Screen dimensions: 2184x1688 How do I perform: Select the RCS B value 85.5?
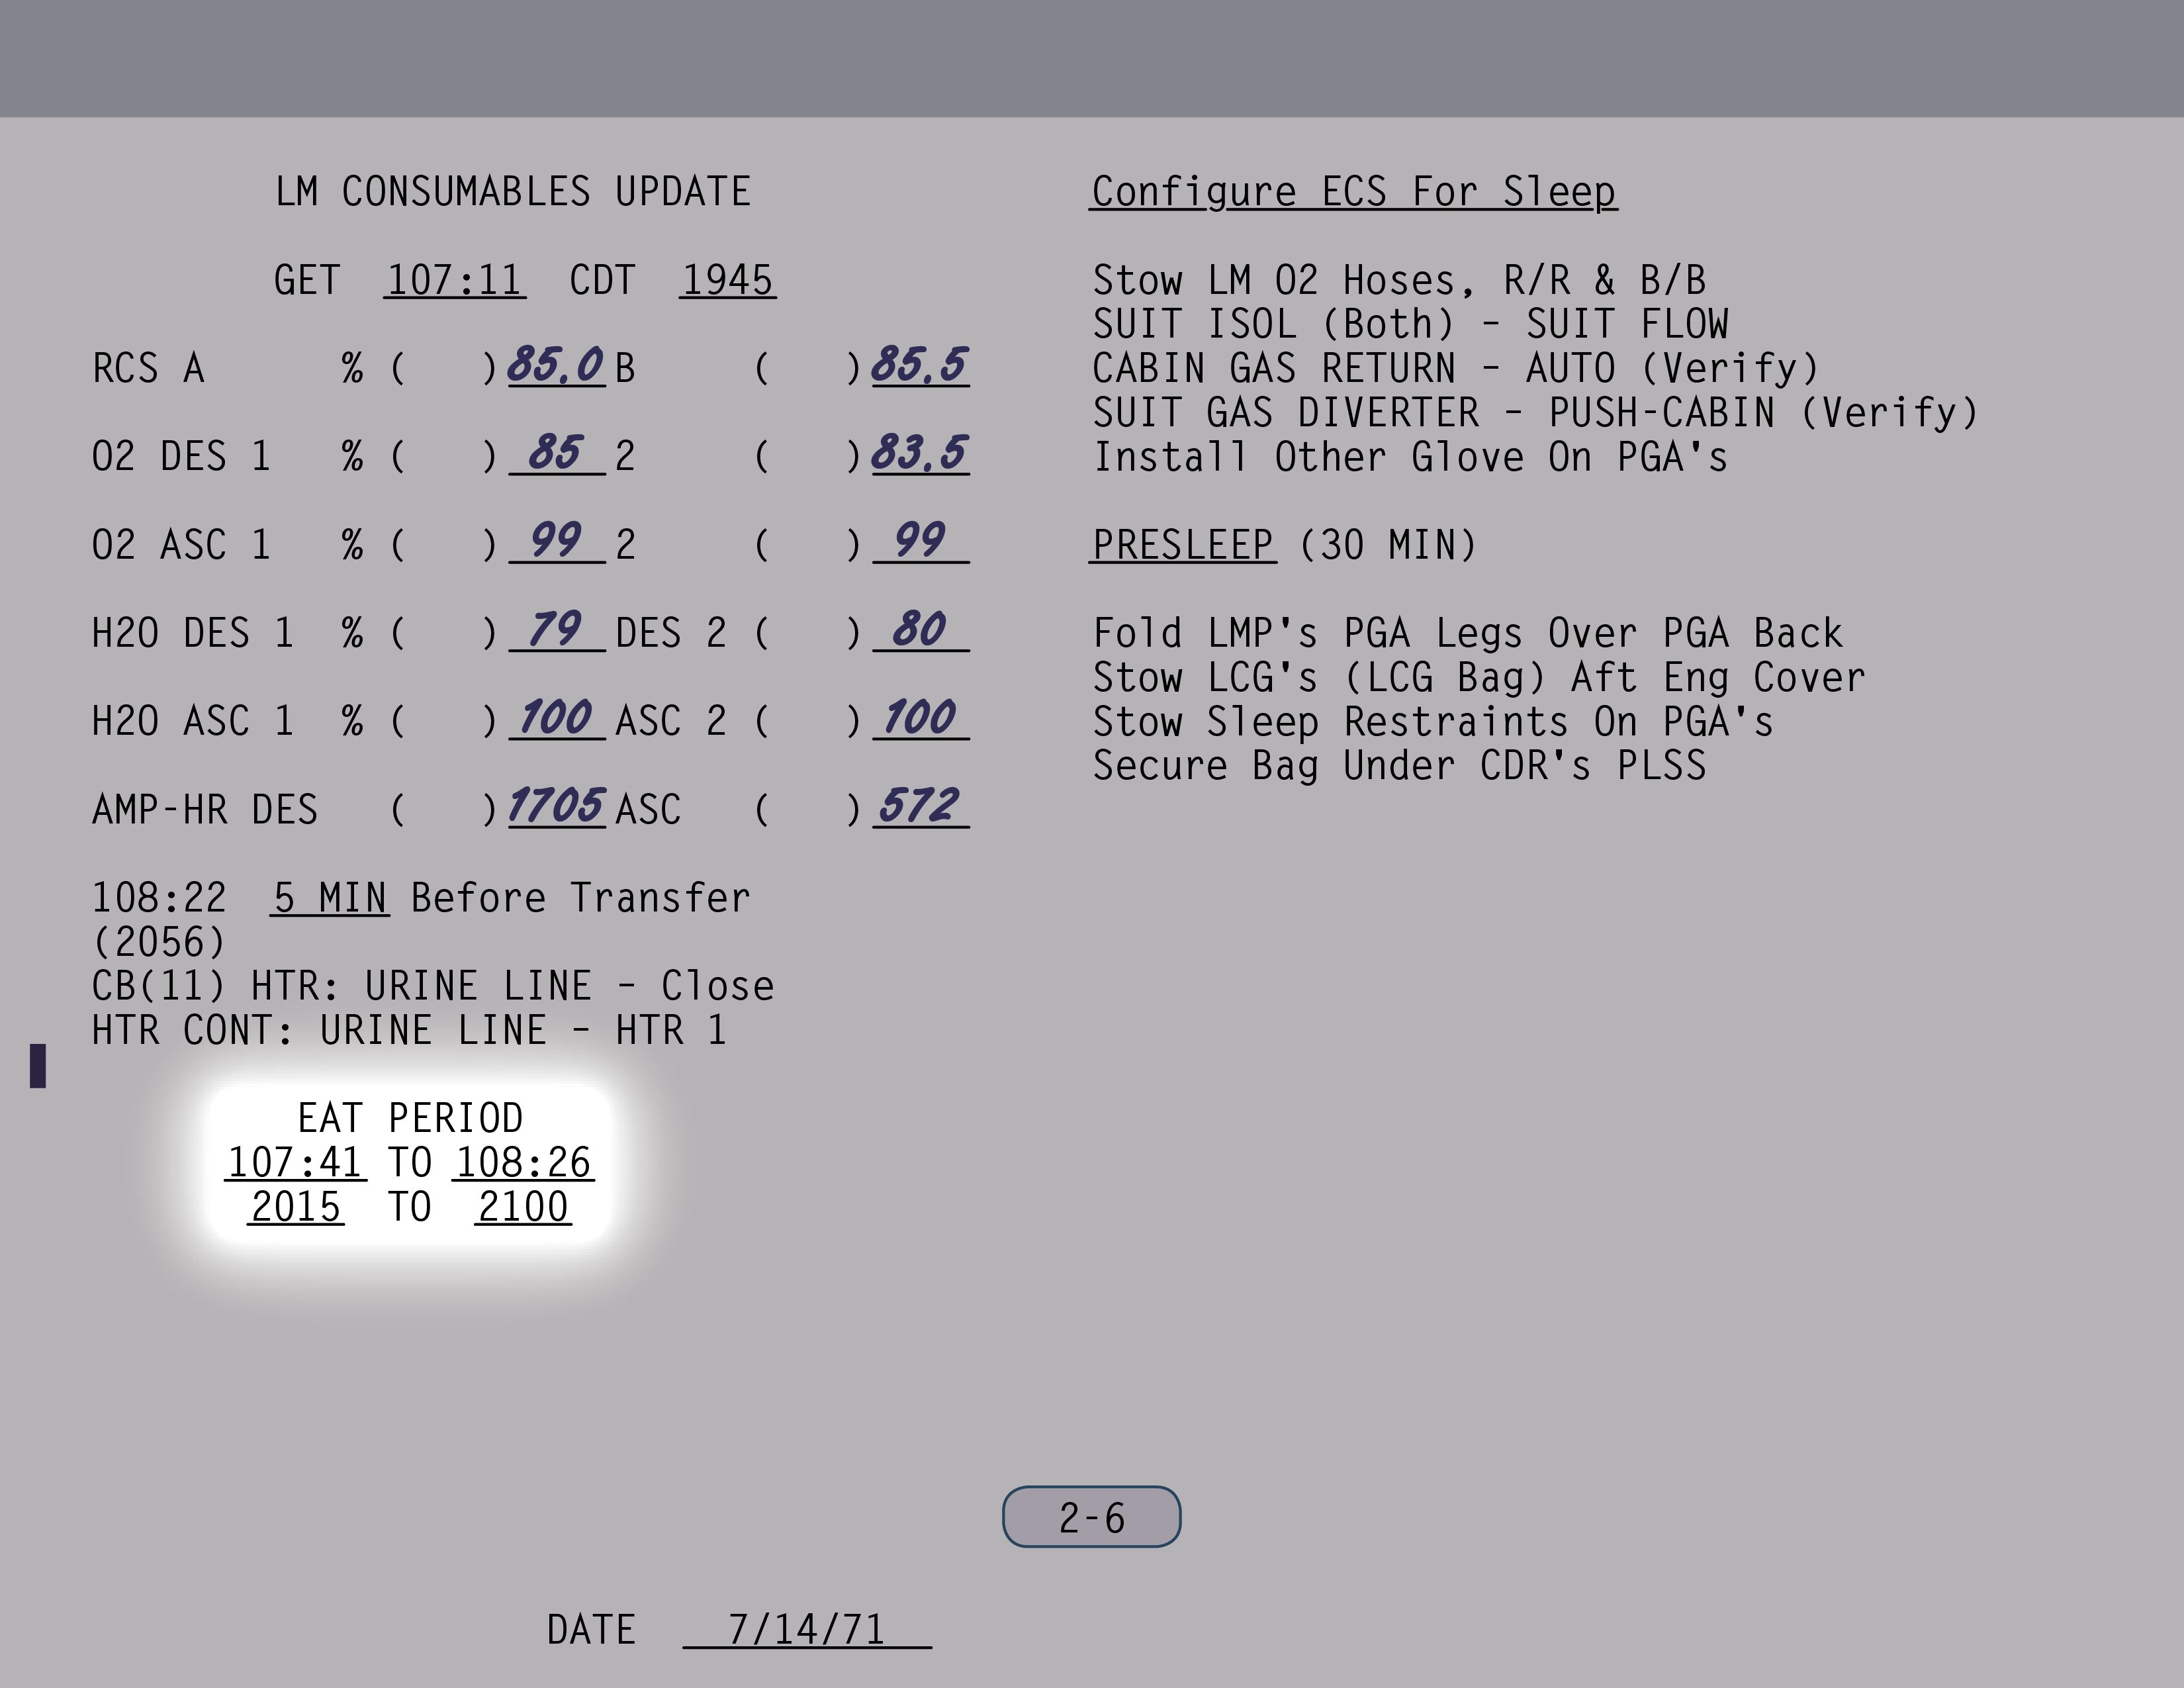pyautogui.click(x=919, y=365)
